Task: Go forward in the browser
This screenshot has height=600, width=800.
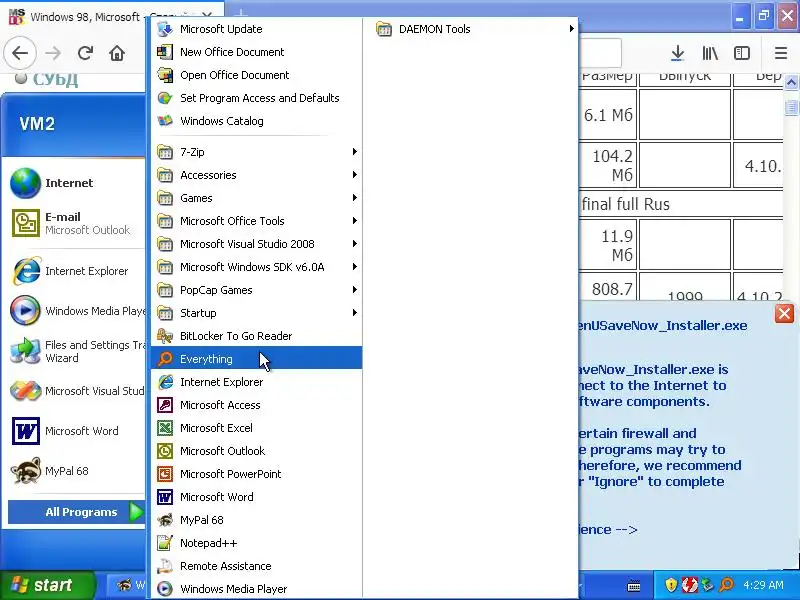Action: (x=53, y=53)
